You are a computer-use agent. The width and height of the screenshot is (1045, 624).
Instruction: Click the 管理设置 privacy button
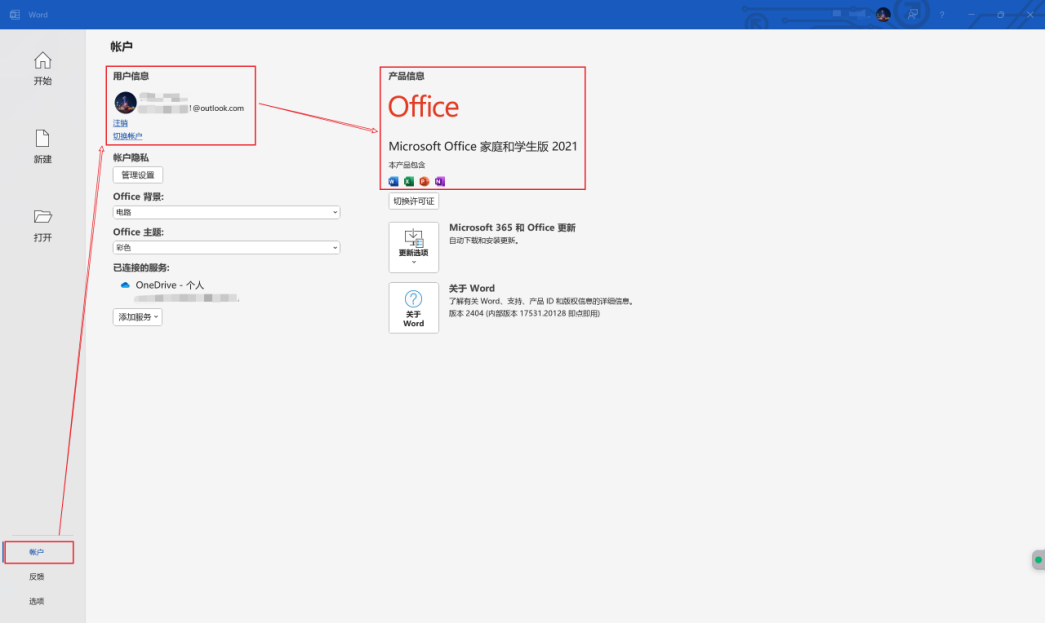click(138, 175)
